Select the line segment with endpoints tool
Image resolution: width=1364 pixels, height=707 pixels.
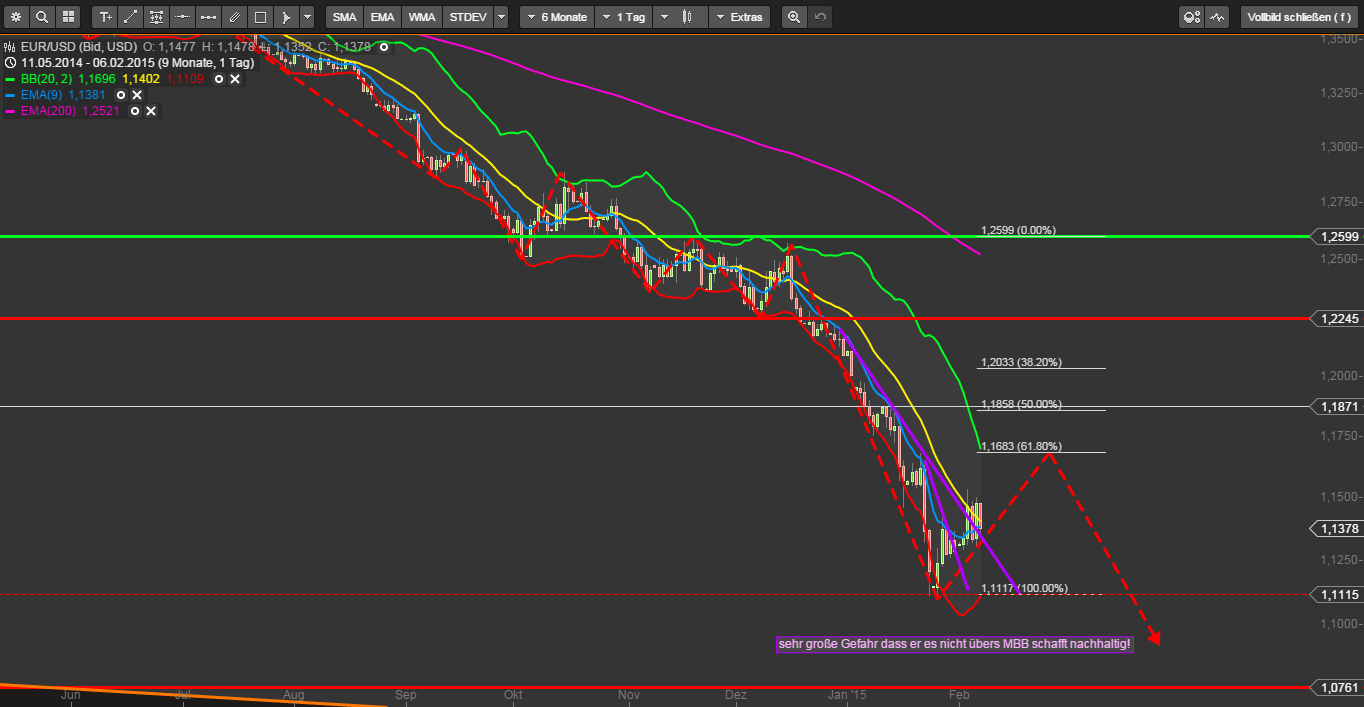pos(208,17)
